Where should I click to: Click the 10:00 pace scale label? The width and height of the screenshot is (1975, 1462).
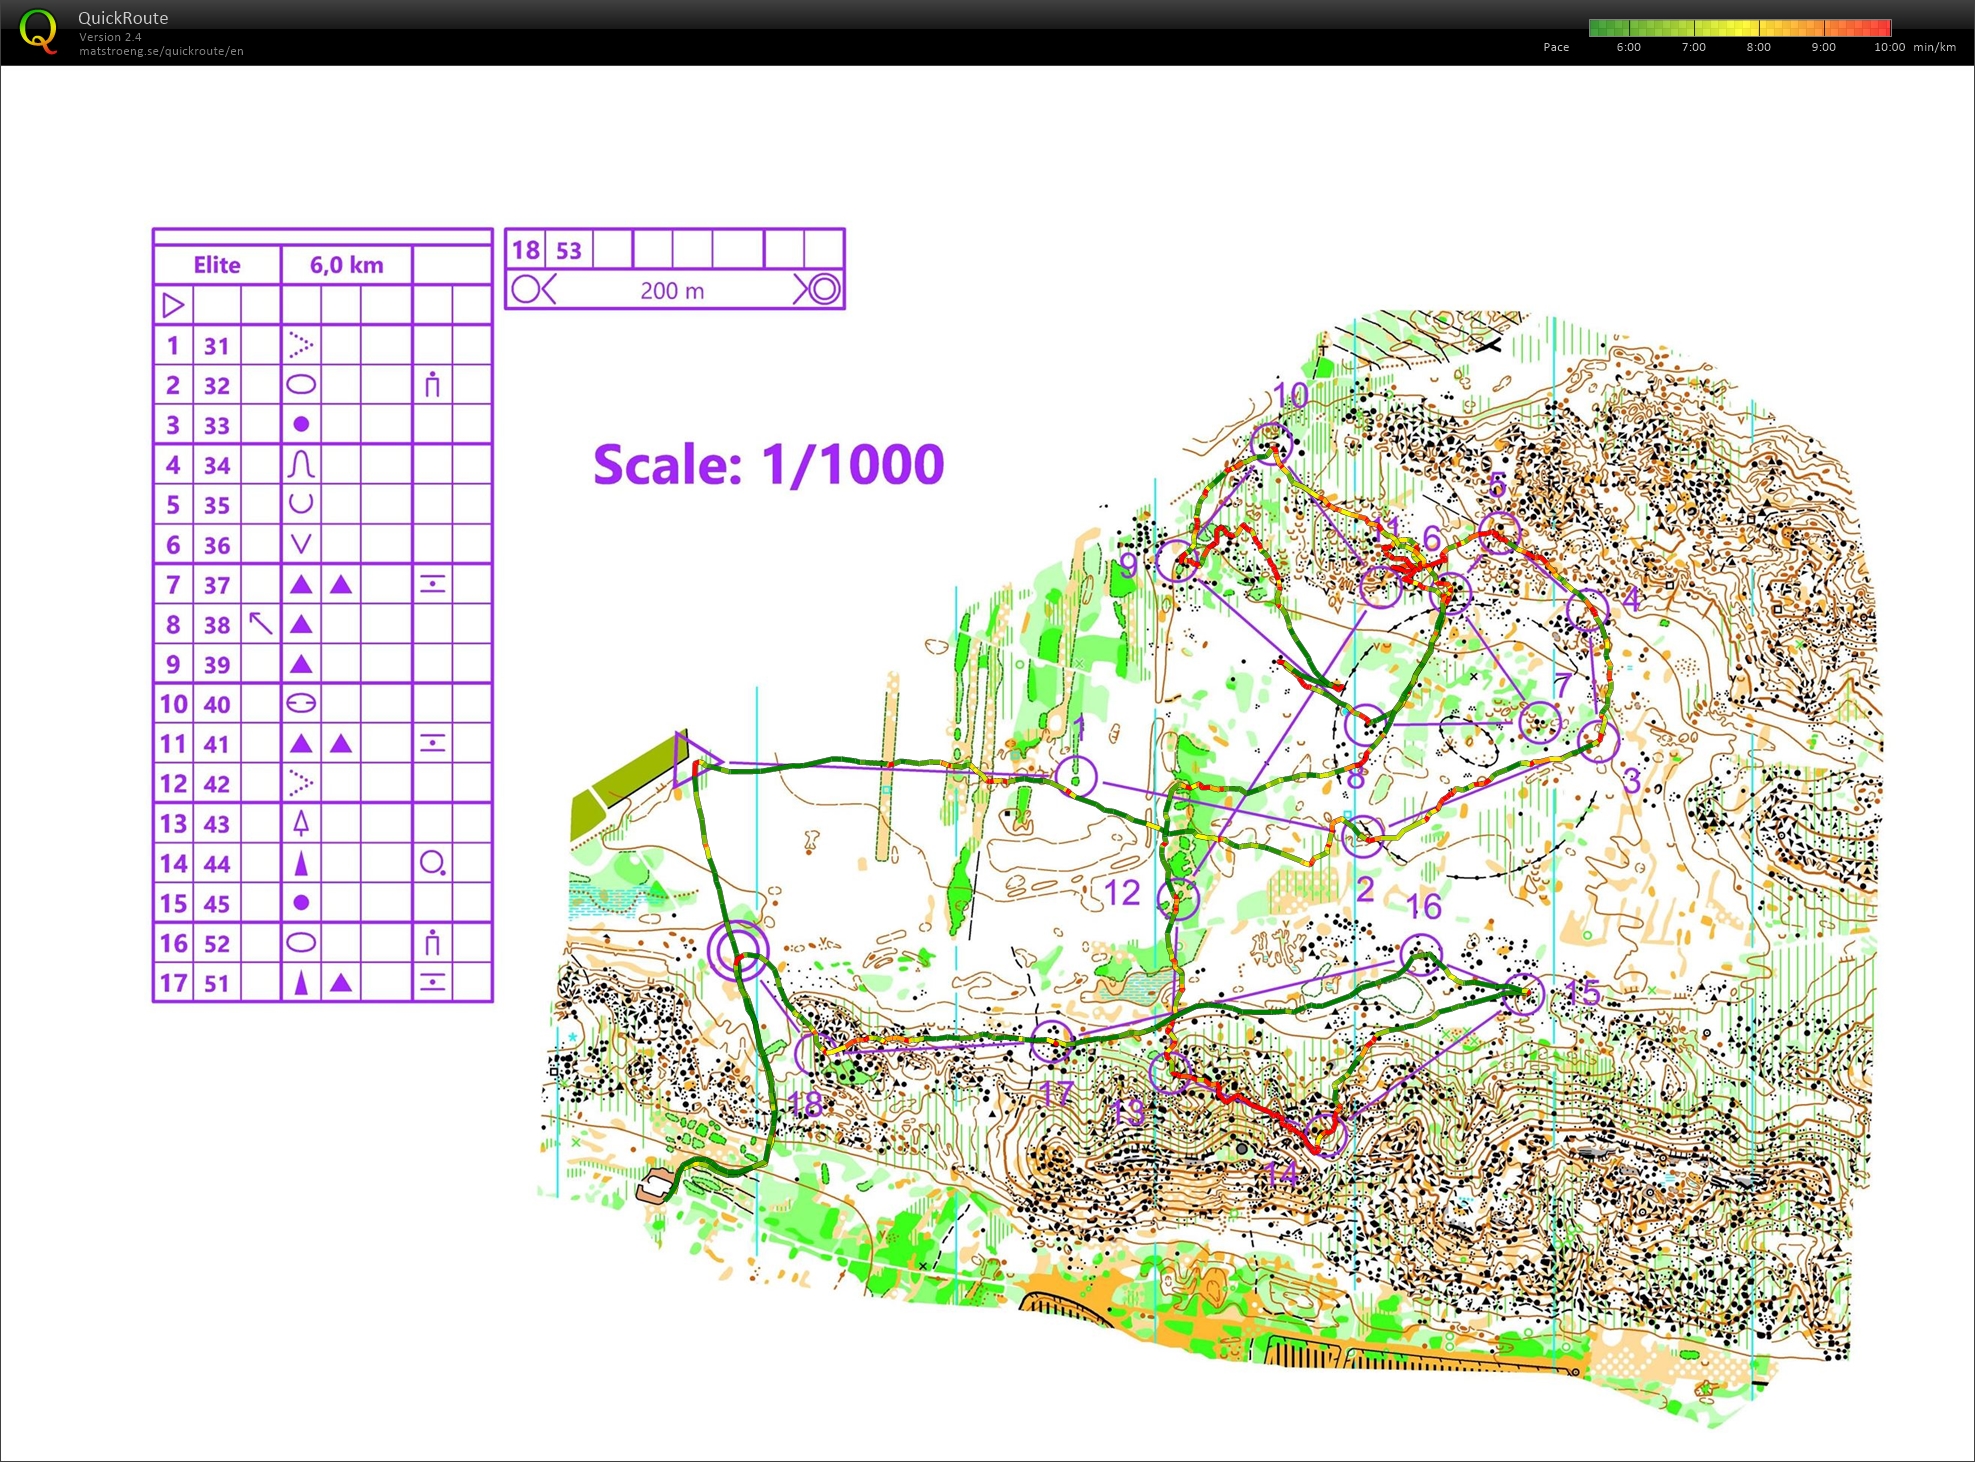point(1888,47)
